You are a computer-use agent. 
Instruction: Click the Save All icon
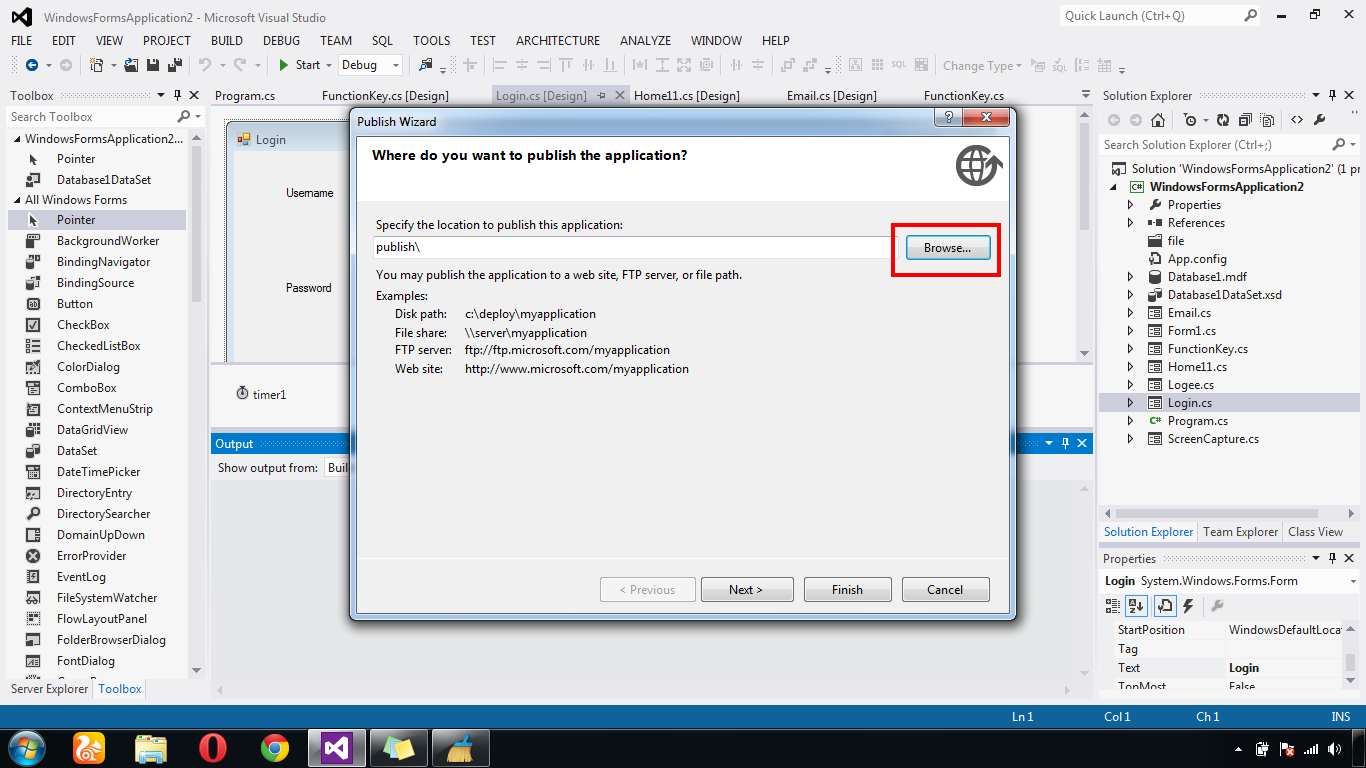coord(174,65)
